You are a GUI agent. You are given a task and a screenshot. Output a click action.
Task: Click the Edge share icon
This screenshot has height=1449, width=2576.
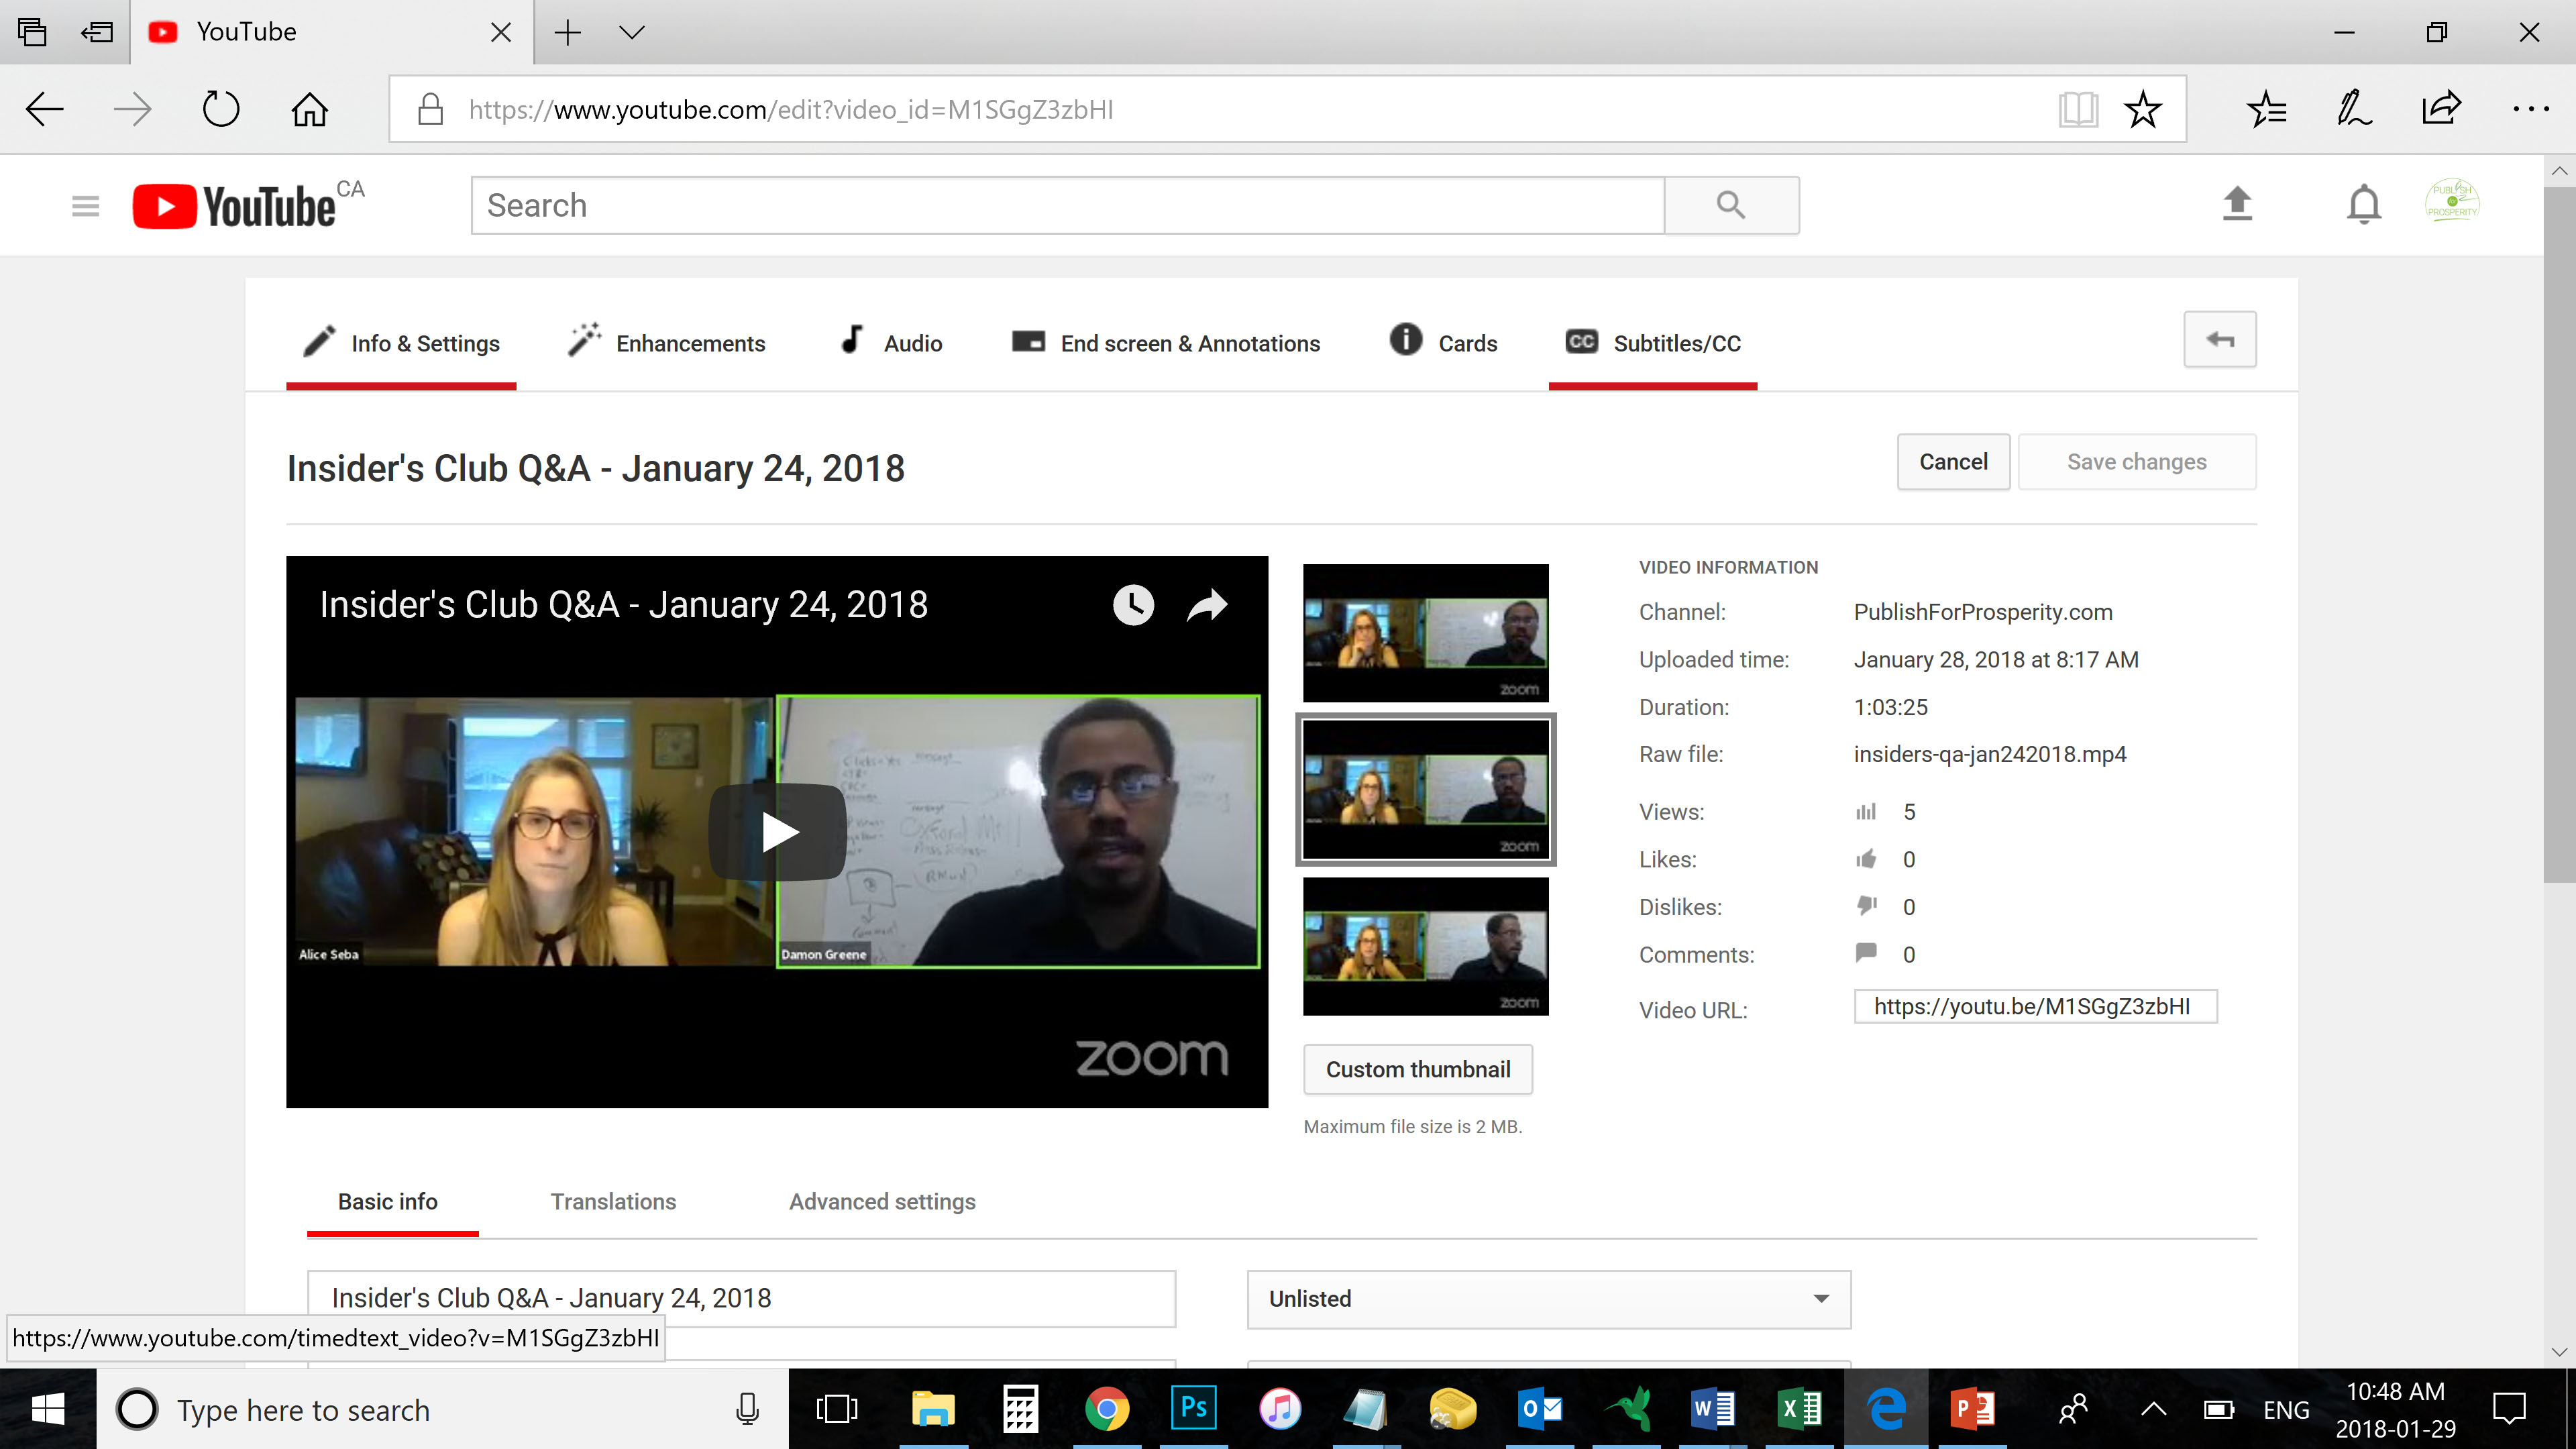[2441, 107]
